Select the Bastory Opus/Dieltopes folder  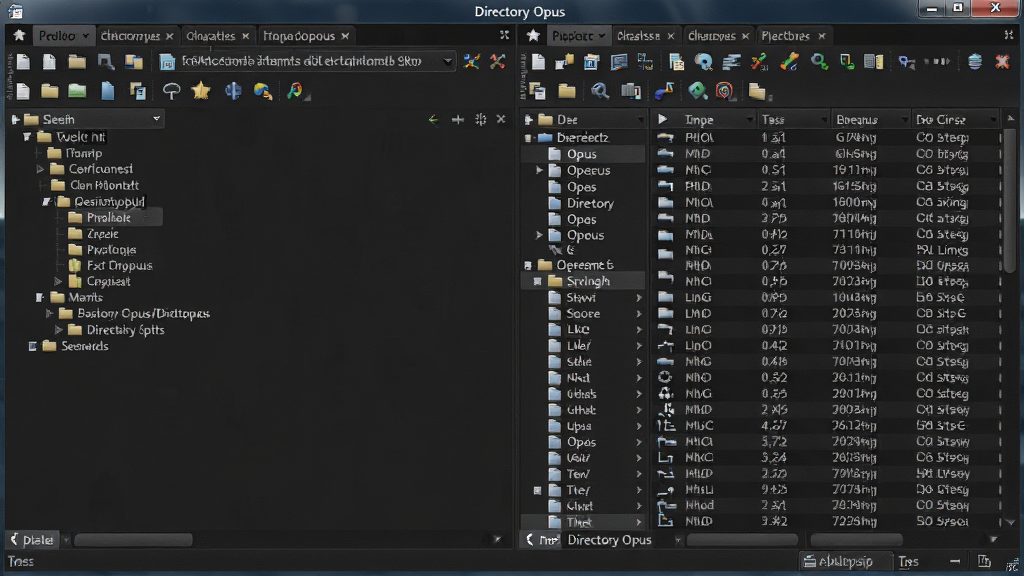tap(144, 313)
